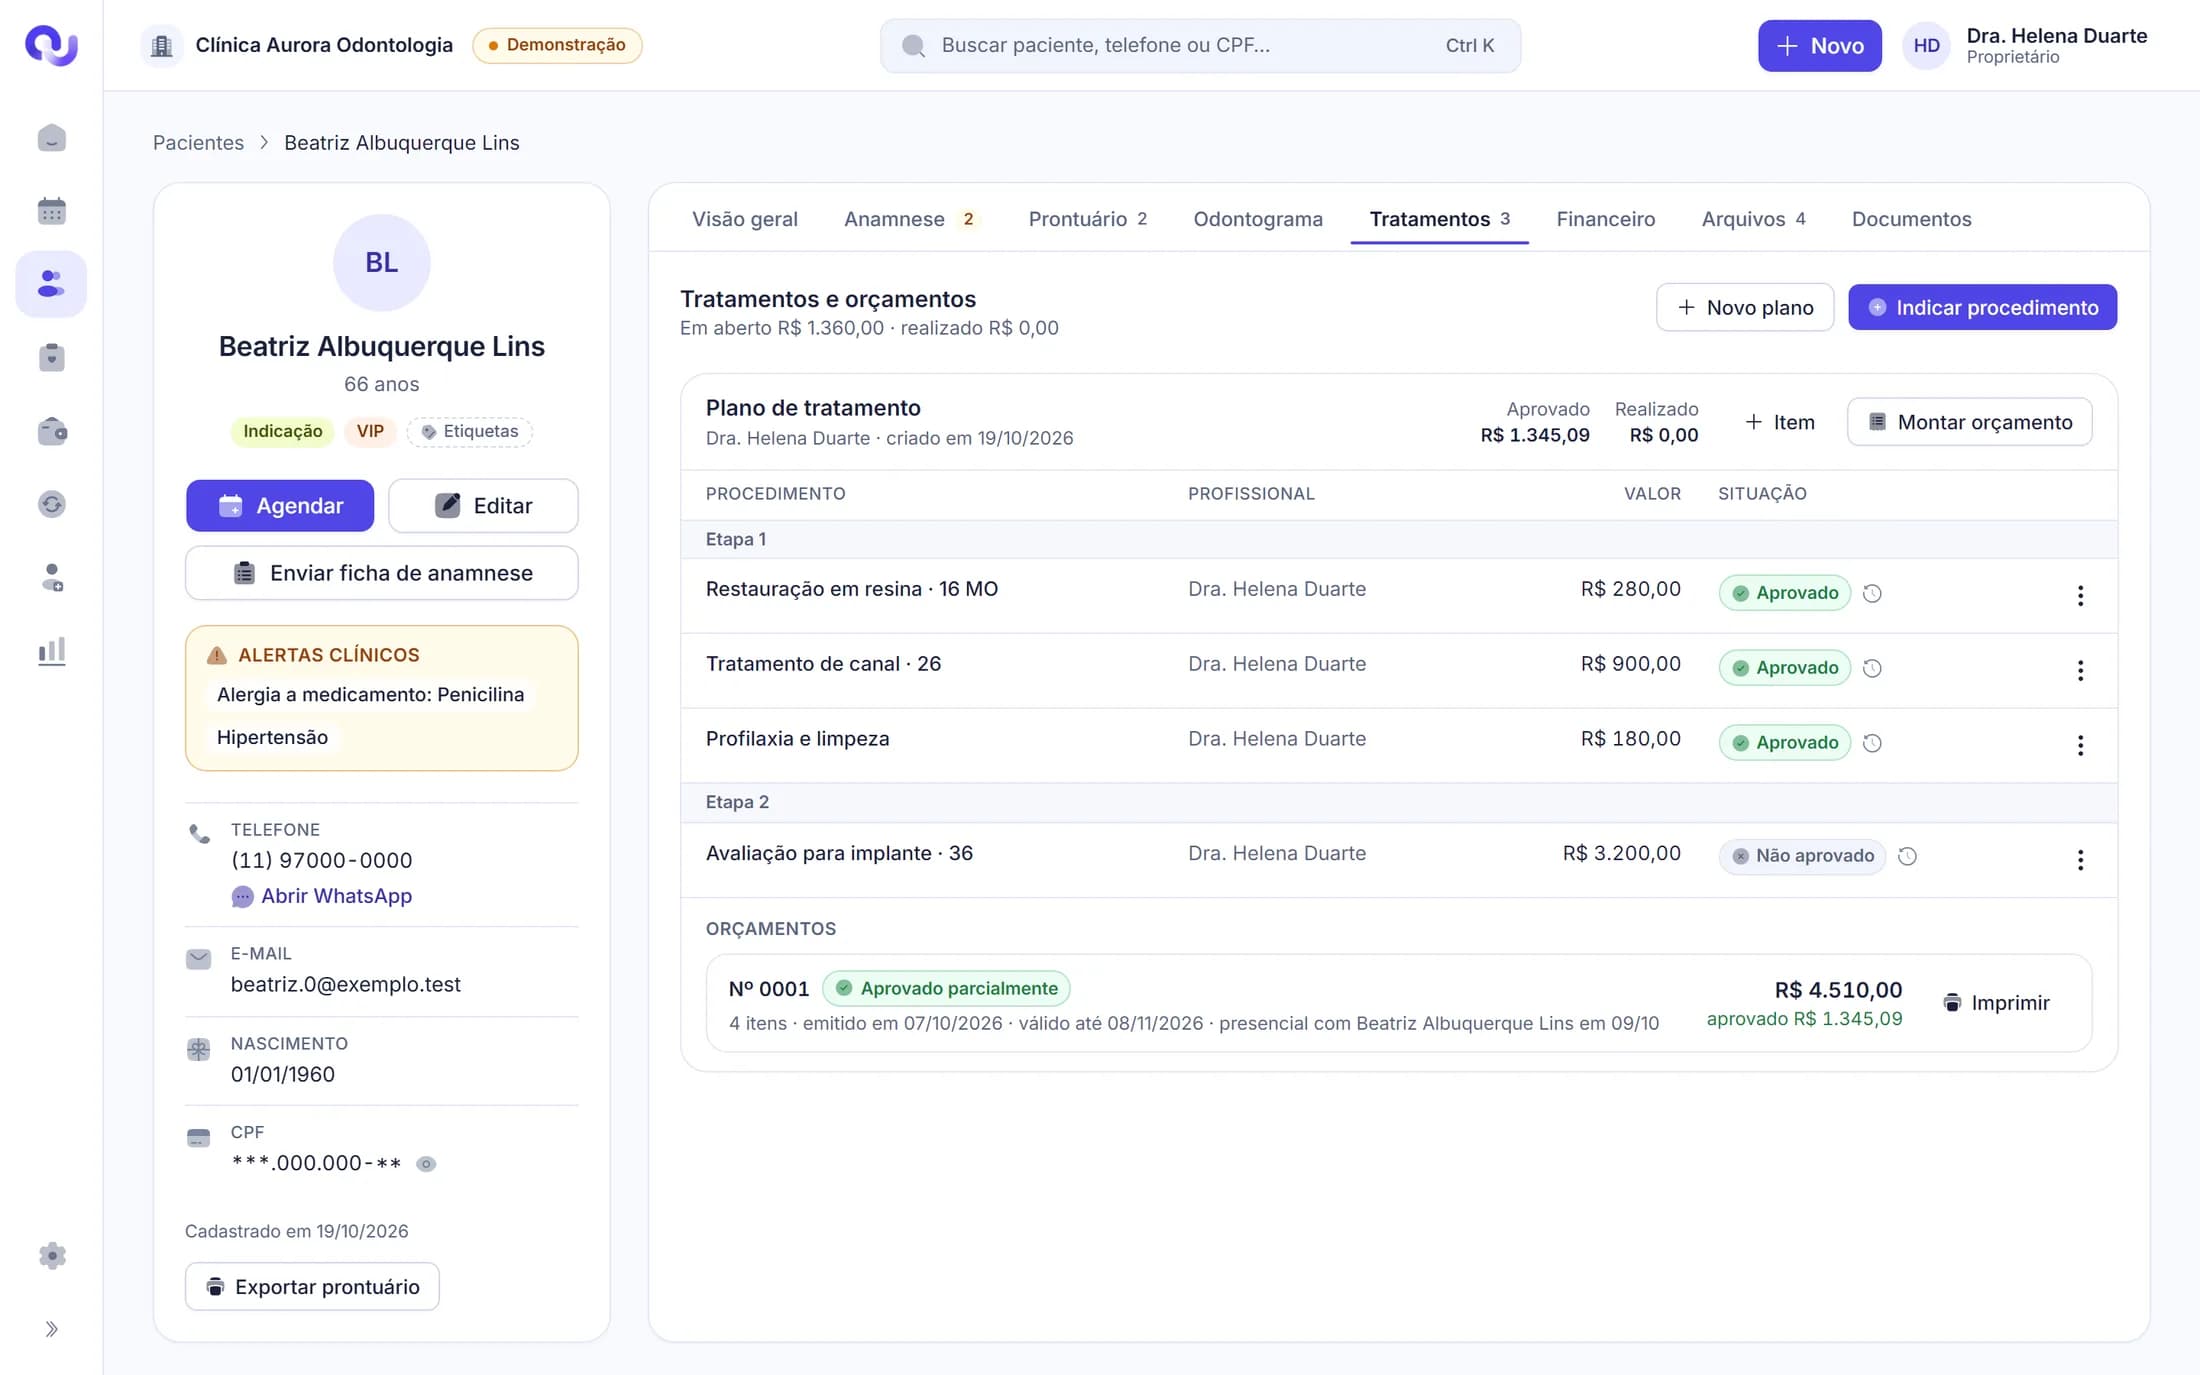2200x1375 pixels.
Task: Open the Prontuário tab
Action: (x=1087, y=219)
